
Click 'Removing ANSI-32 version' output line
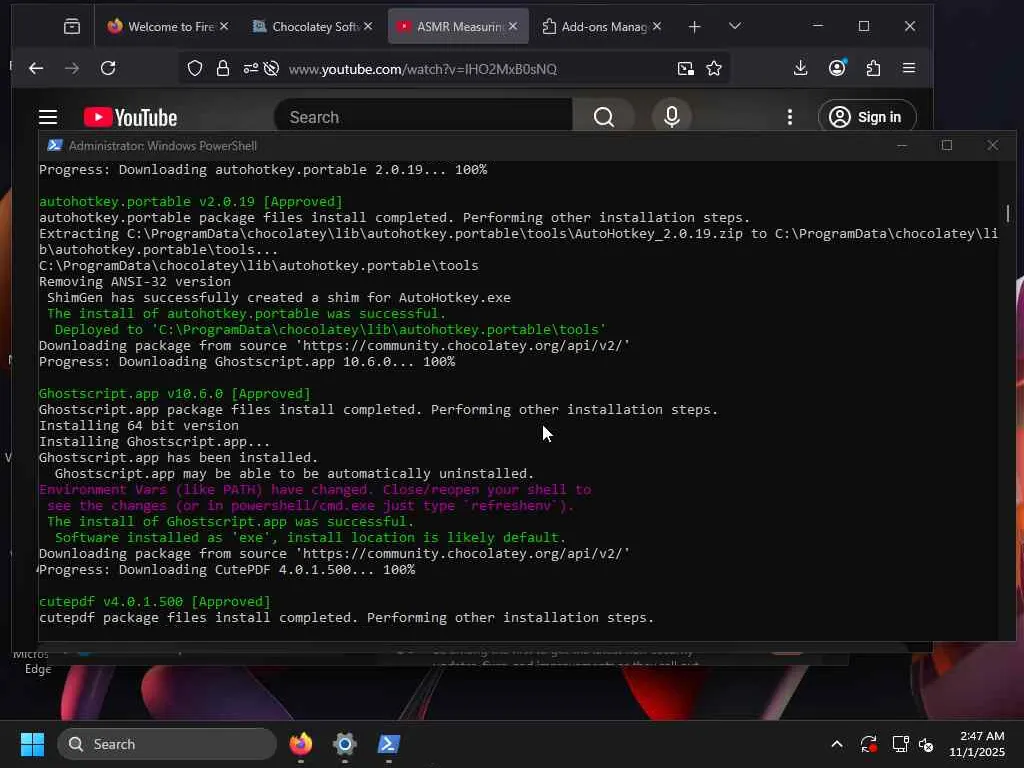[x=135, y=281]
